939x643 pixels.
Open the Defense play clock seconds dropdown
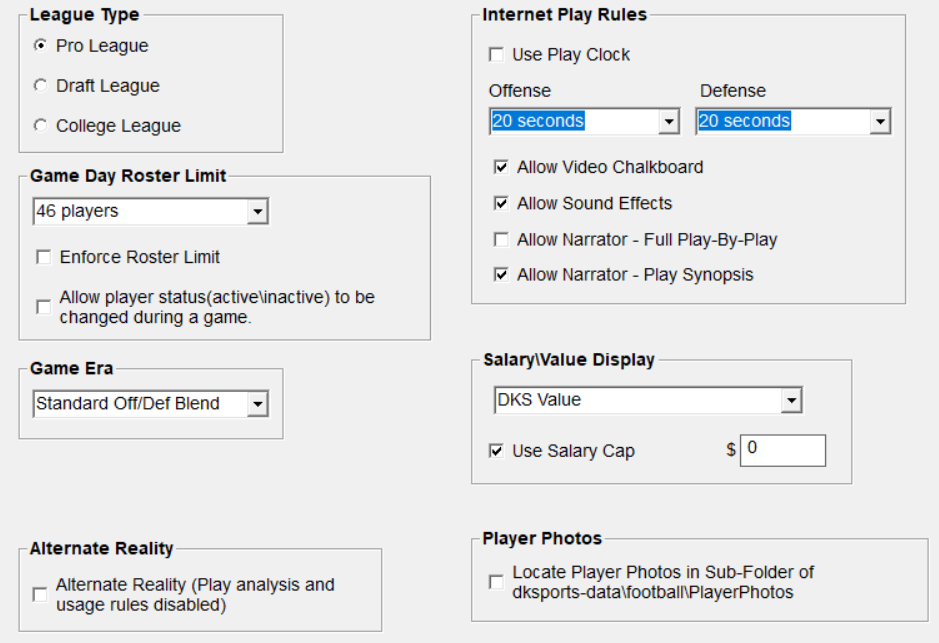(x=880, y=122)
